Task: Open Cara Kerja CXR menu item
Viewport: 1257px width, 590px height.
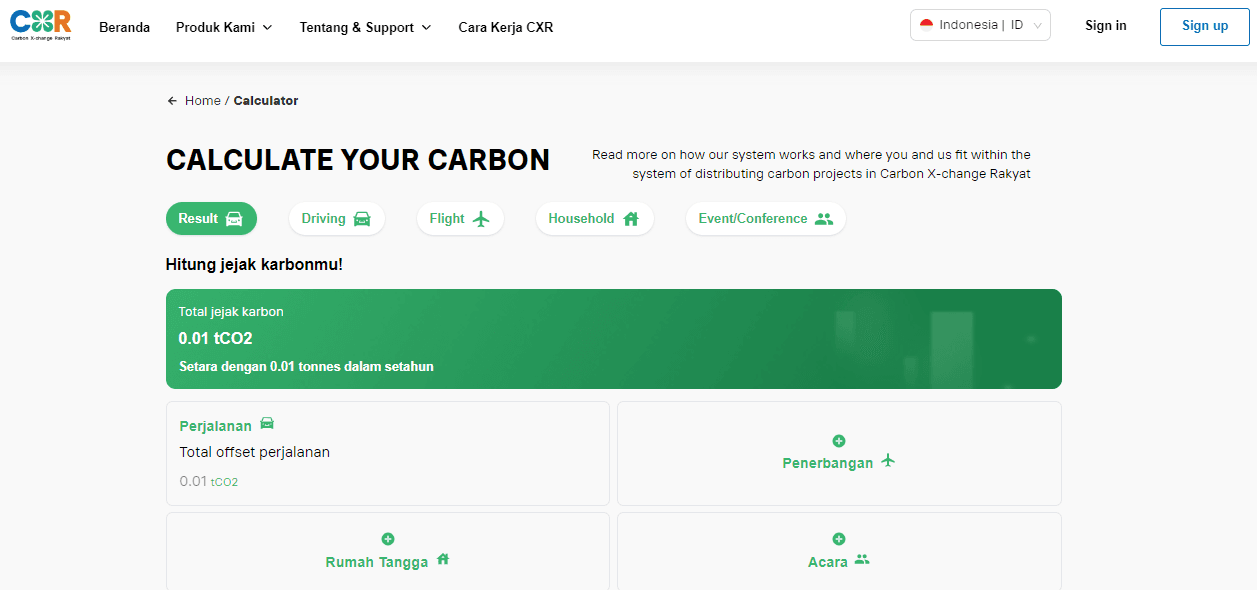Action: (506, 27)
